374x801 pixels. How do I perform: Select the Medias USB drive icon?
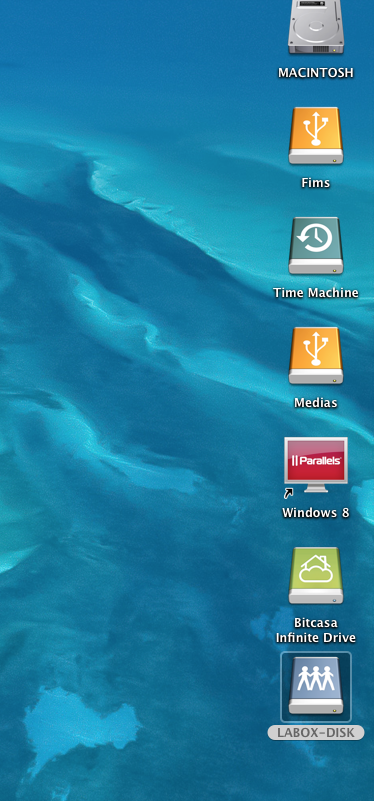pos(316,356)
